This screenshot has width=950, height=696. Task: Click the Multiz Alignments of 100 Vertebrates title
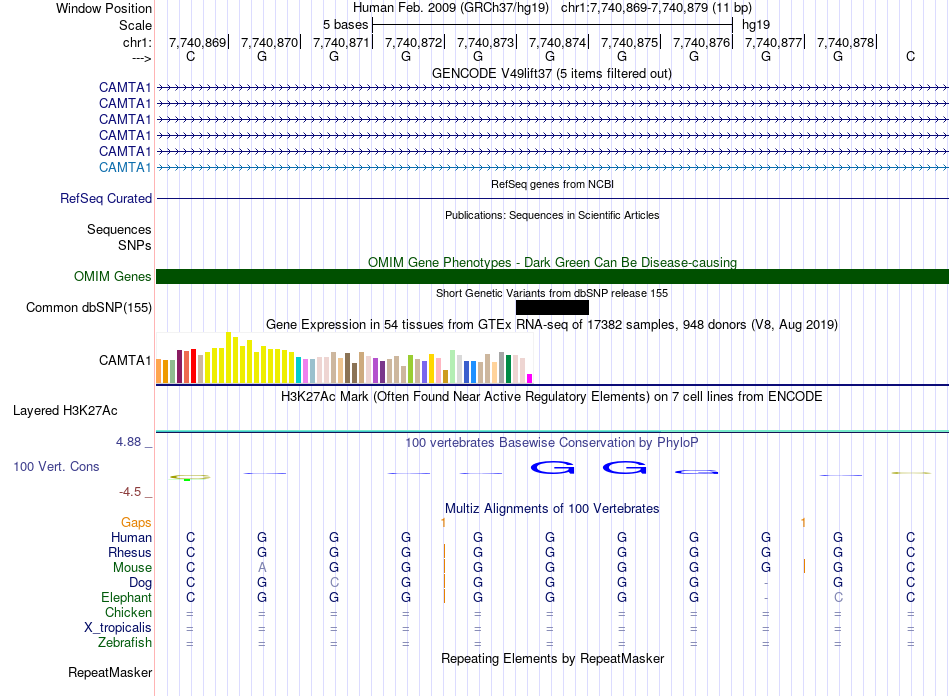(x=552, y=508)
